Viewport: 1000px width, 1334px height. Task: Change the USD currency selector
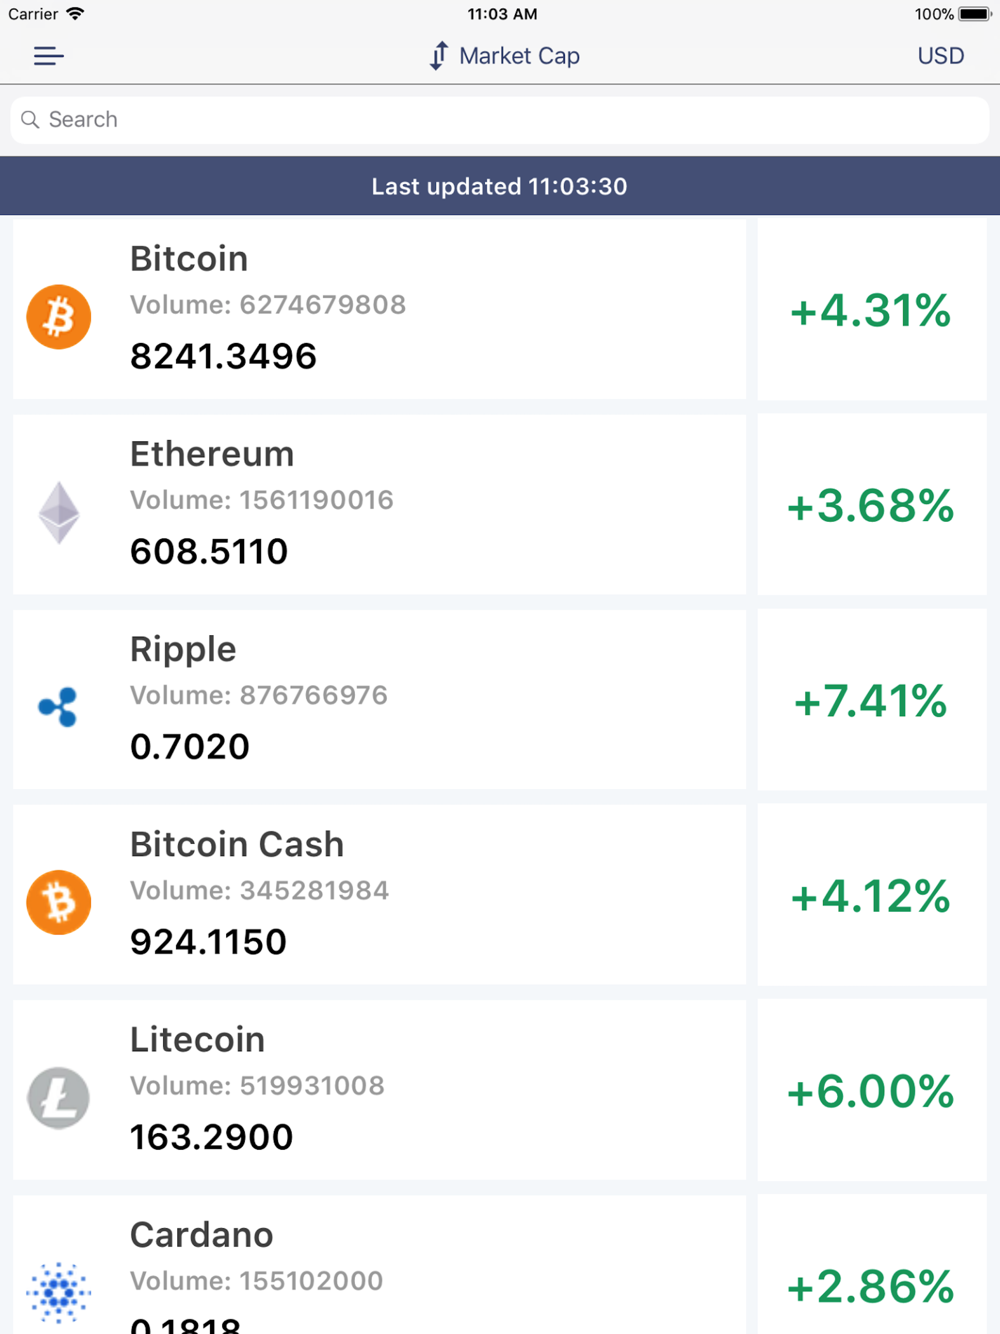941,56
